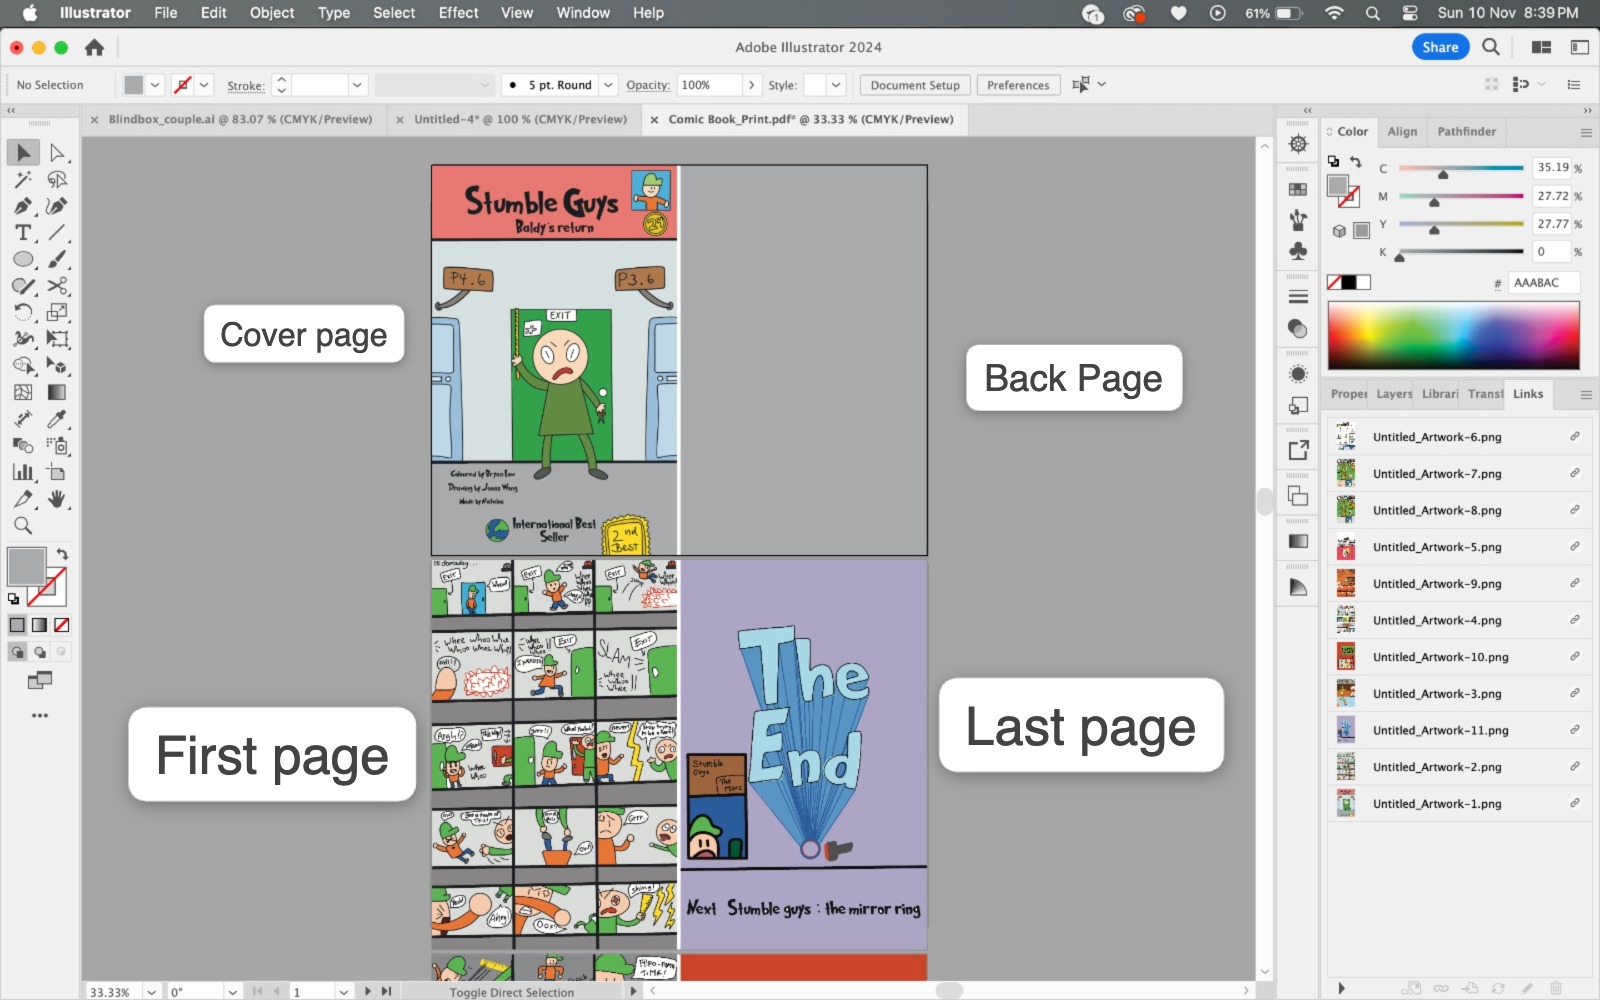
Task: Select the Rotate tool
Action: (23, 312)
